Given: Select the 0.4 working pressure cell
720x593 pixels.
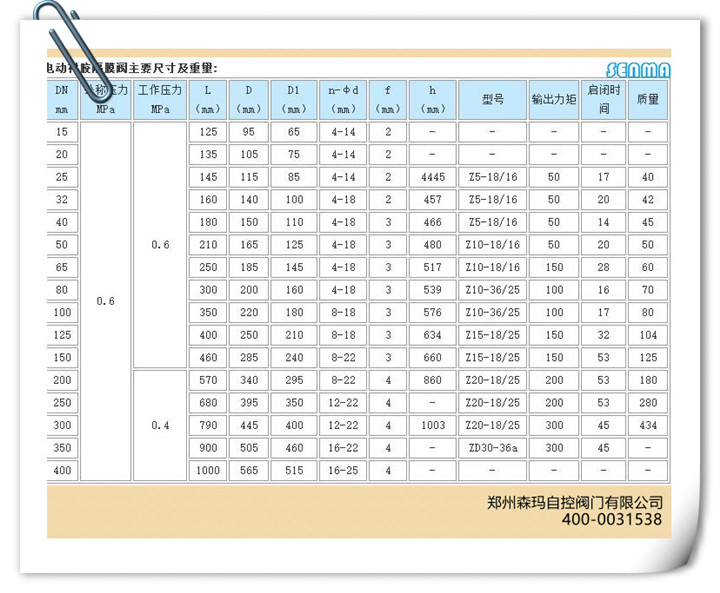Looking at the screenshot, I should click(x=160, y=425).
